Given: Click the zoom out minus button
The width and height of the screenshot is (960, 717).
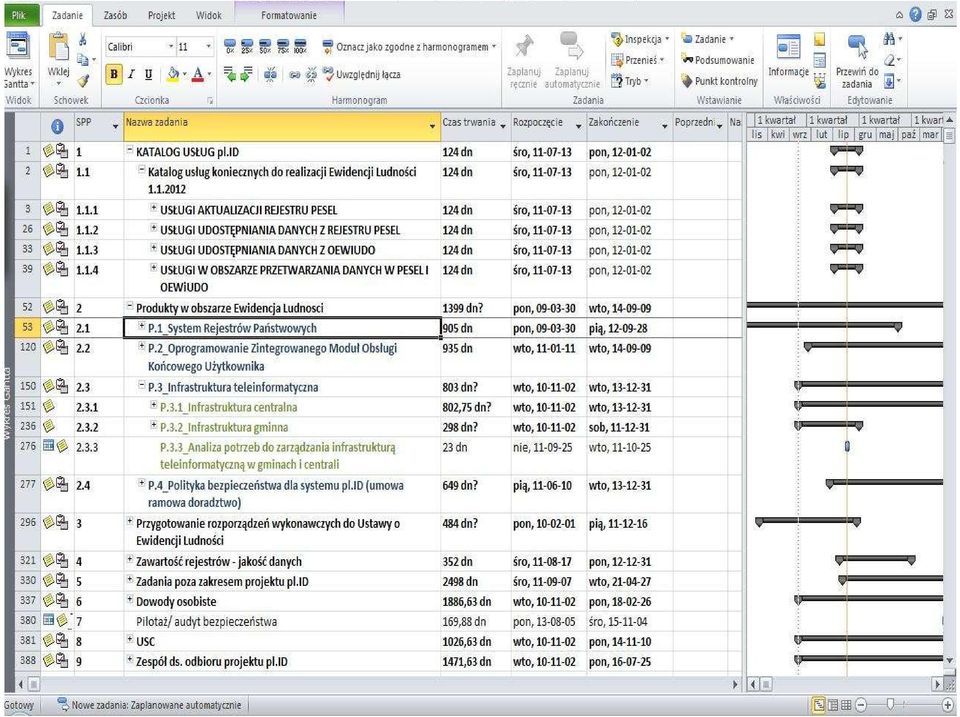Looking at the screenshot, I should click(x=862, y=705).
